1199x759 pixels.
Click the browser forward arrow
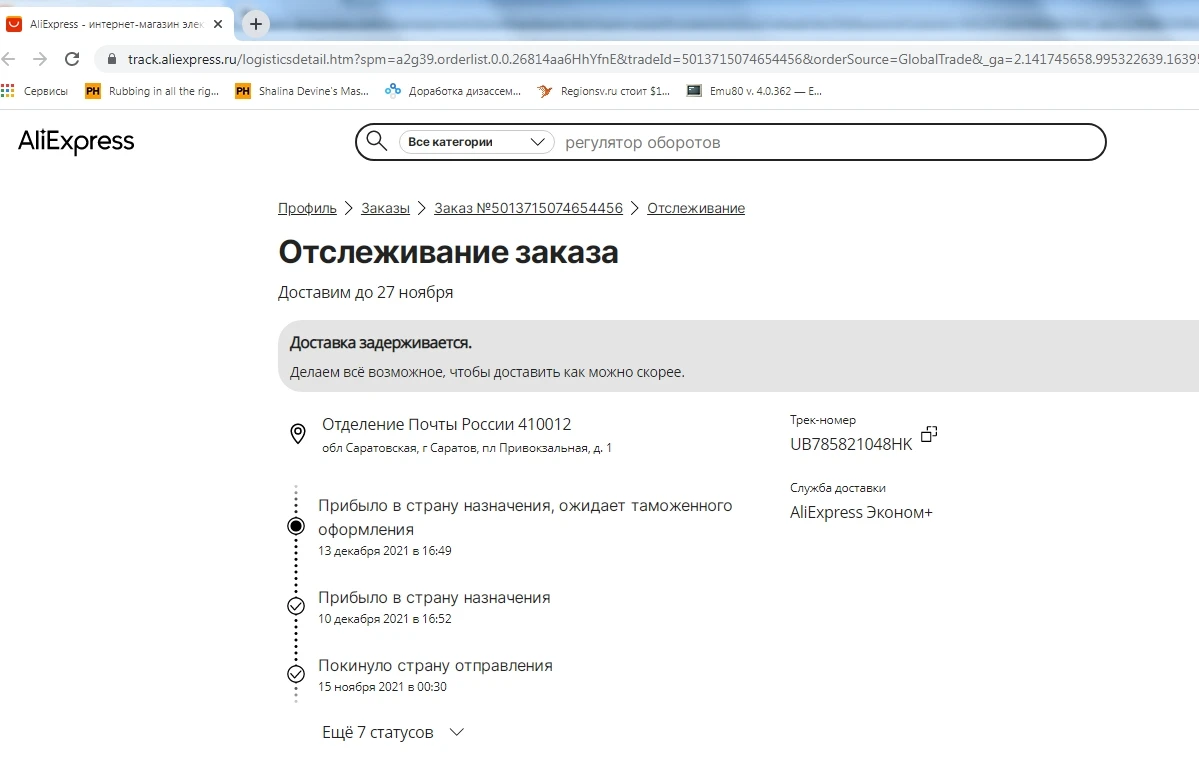[40, 59]
